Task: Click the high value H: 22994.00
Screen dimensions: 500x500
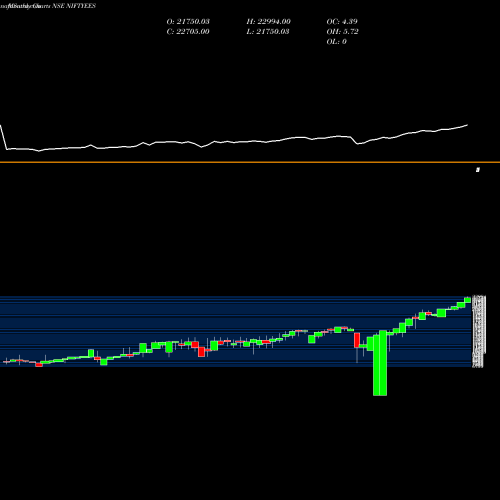Action: (x=268, y=21)
